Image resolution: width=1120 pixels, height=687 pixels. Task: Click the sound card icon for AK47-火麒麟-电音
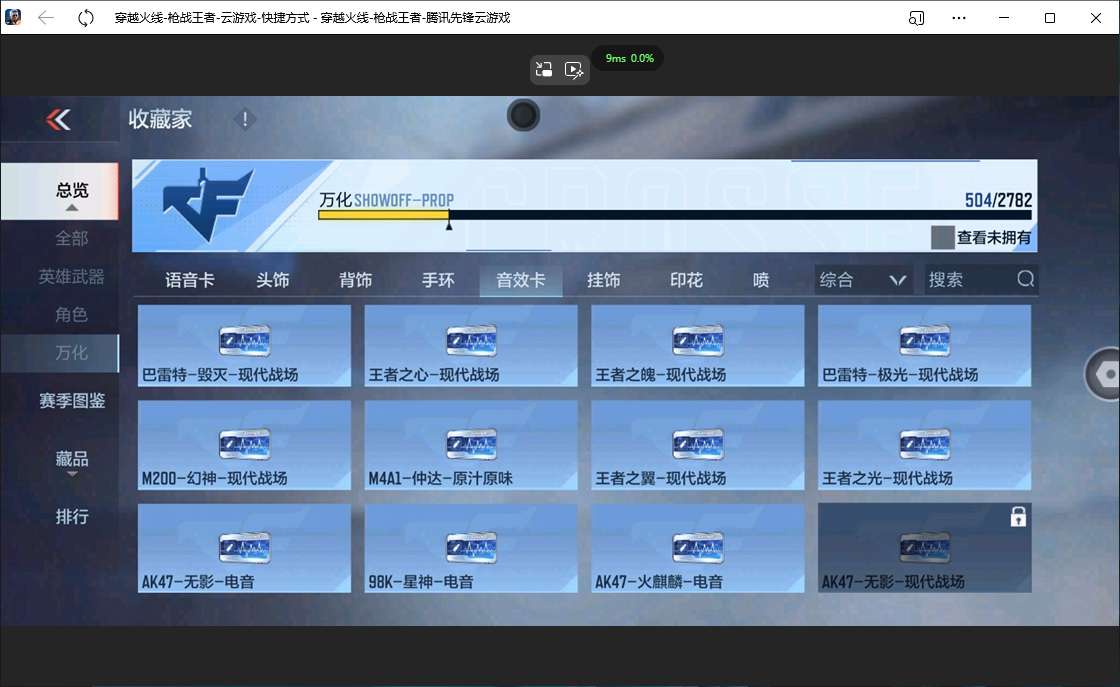698,548
